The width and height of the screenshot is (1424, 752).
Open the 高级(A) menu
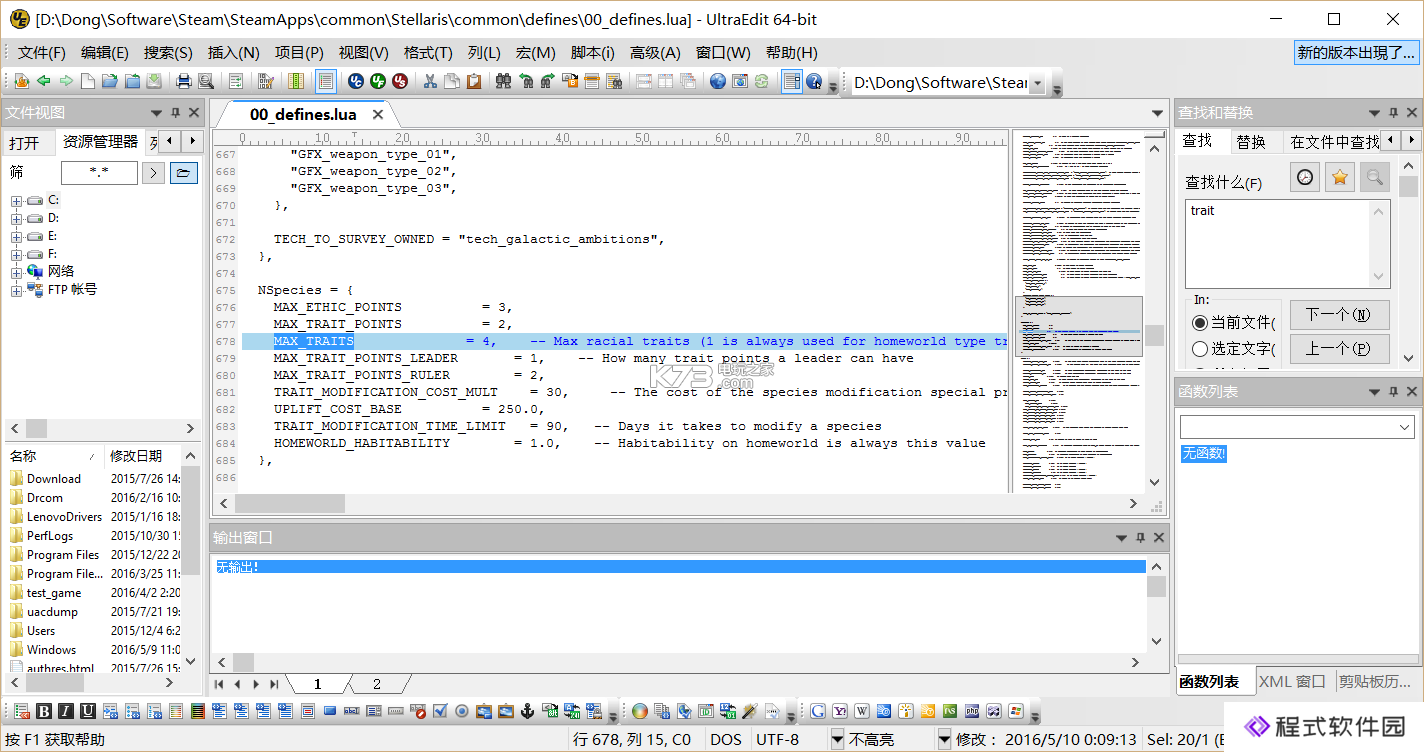655,53
